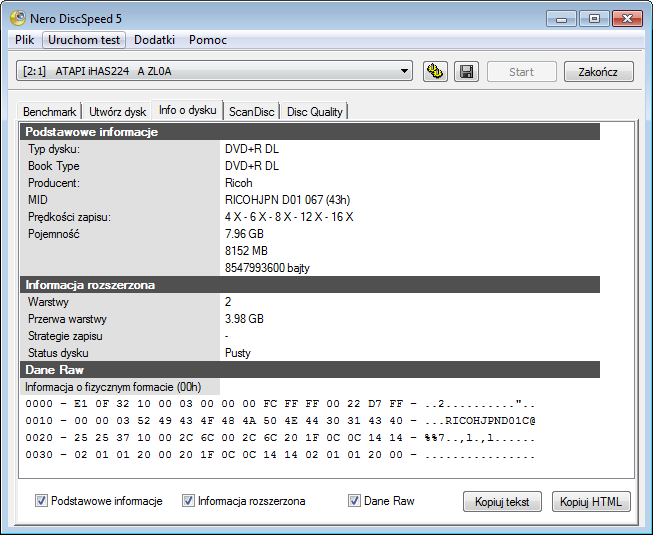
Task: Click the Podstawowe informacje section header
Action: [310, 132]
